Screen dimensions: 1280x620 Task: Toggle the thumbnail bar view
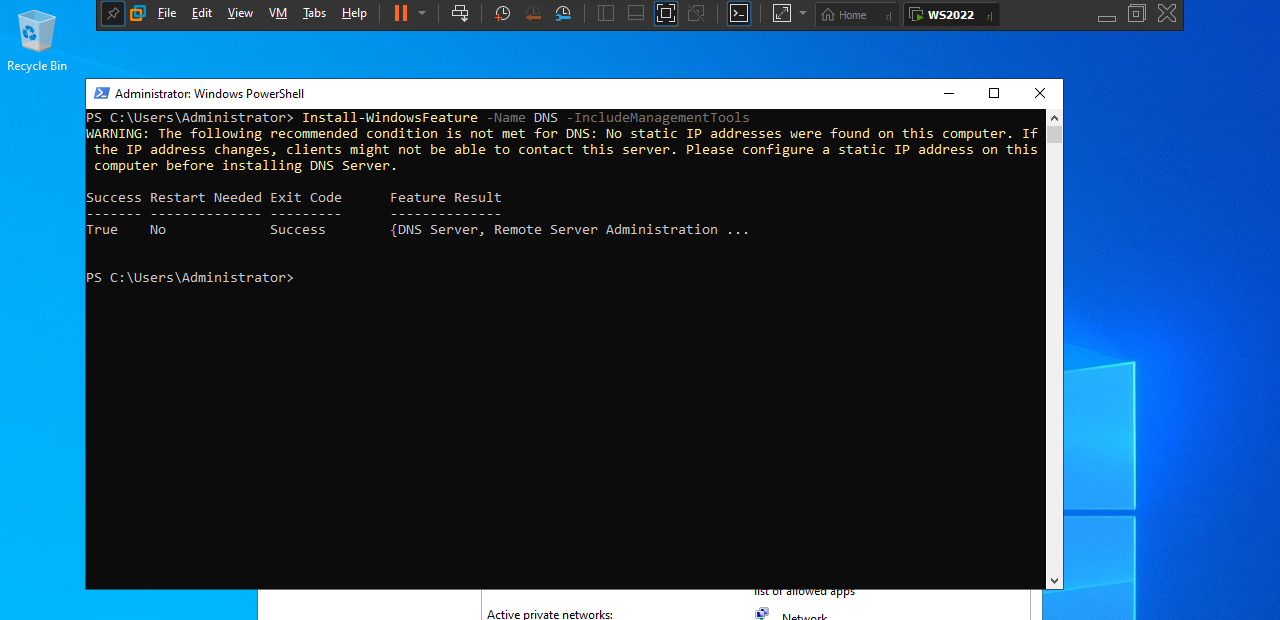[636, 14]
